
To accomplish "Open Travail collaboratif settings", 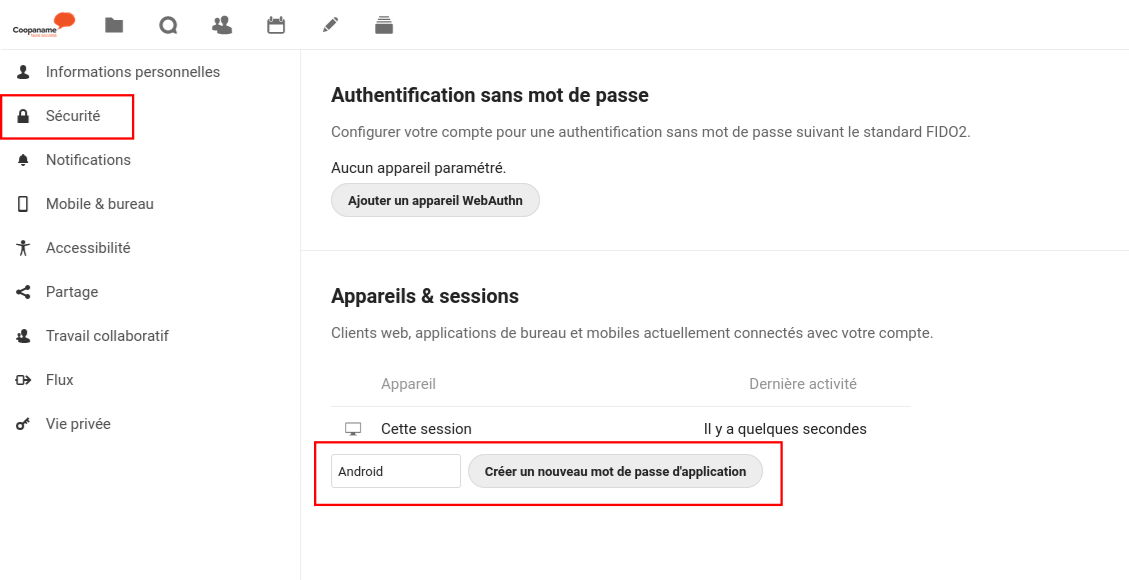I will point(107,336).
